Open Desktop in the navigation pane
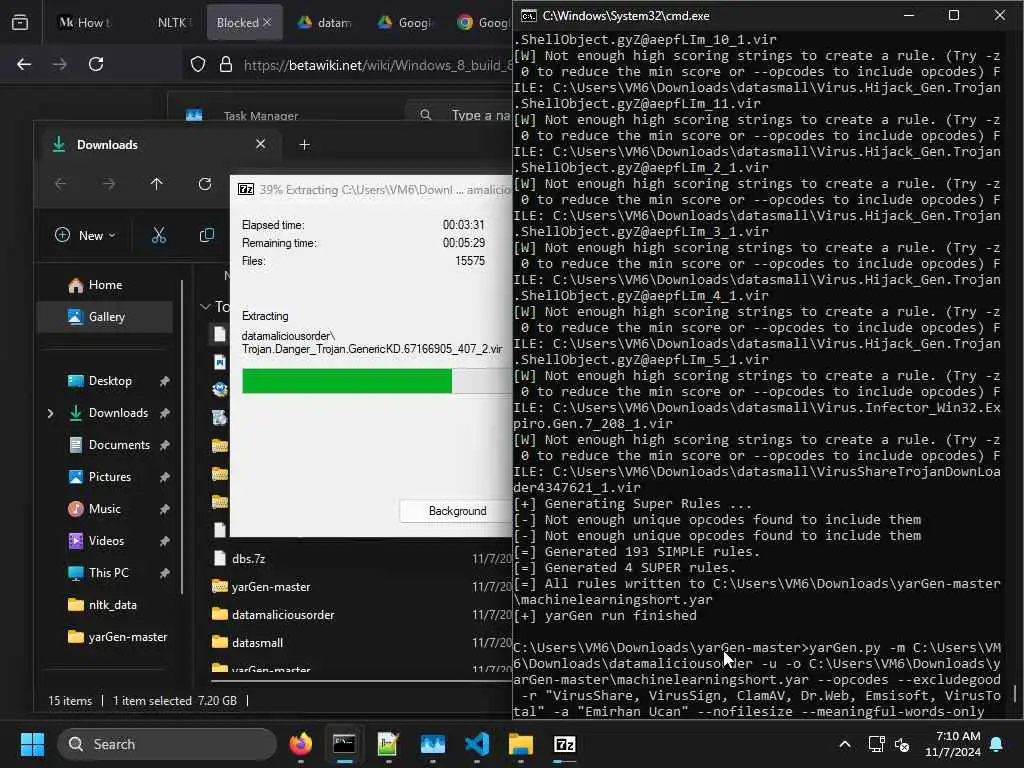This screenshot has width=1024, height=768. (x=110, y=381)
